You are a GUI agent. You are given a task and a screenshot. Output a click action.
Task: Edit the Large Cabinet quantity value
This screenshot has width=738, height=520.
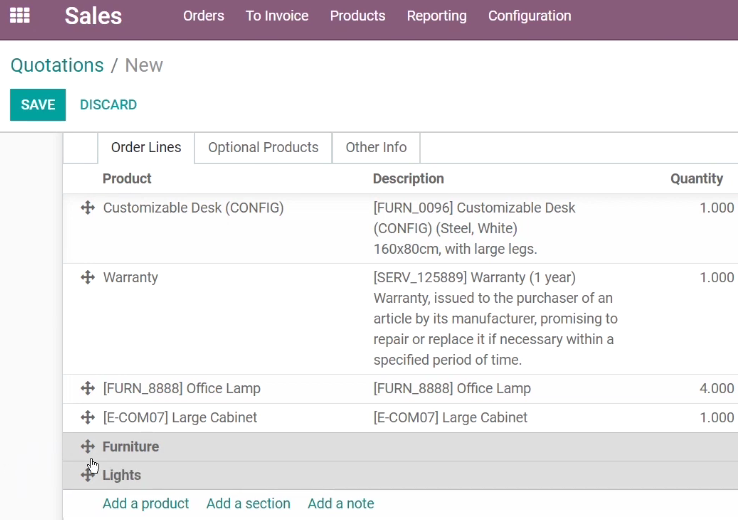716,417
